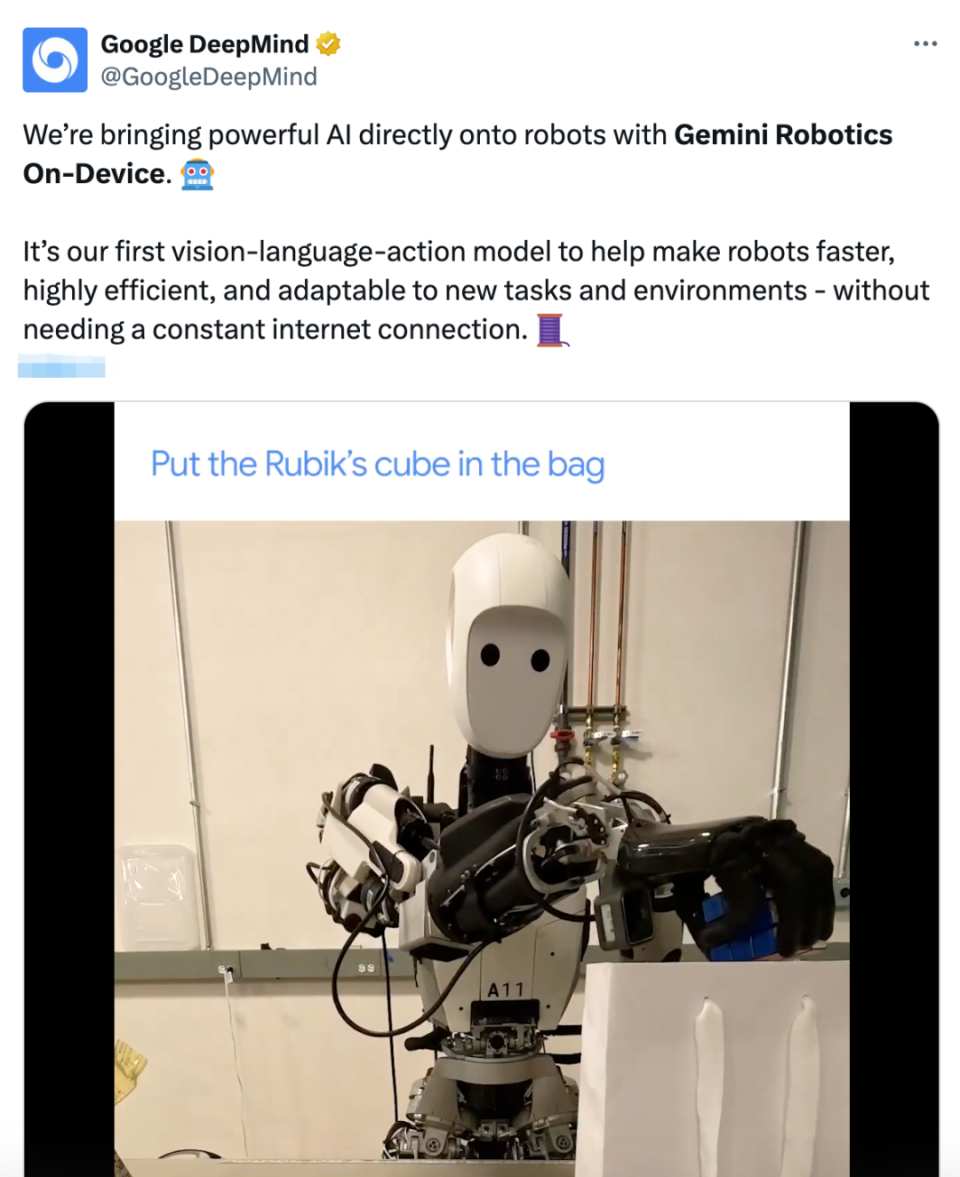
Task: Click the blue Rubik's cube in the robot's hand
Action: point(734,928)
